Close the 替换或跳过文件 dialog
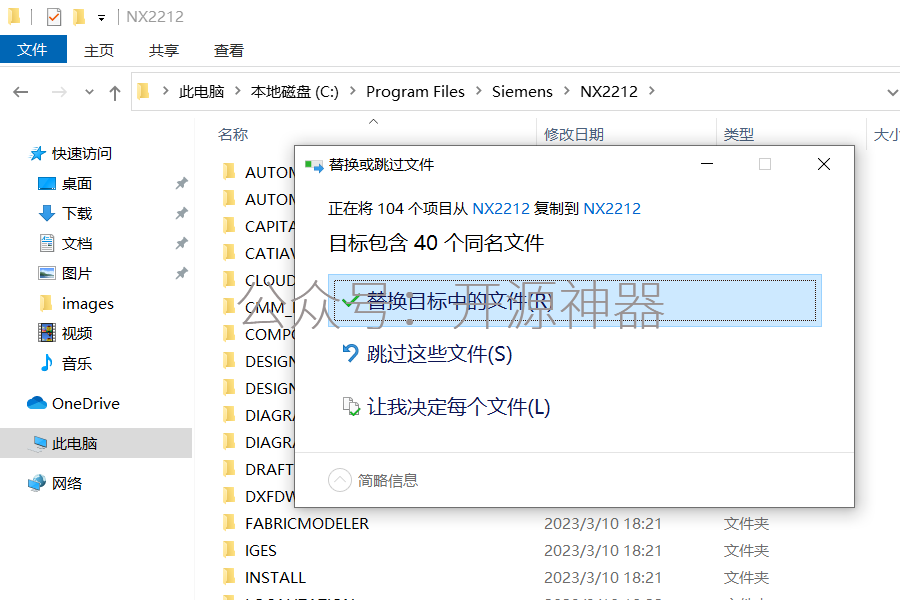The width and height of the screenshot is (900, 600). 824,164
